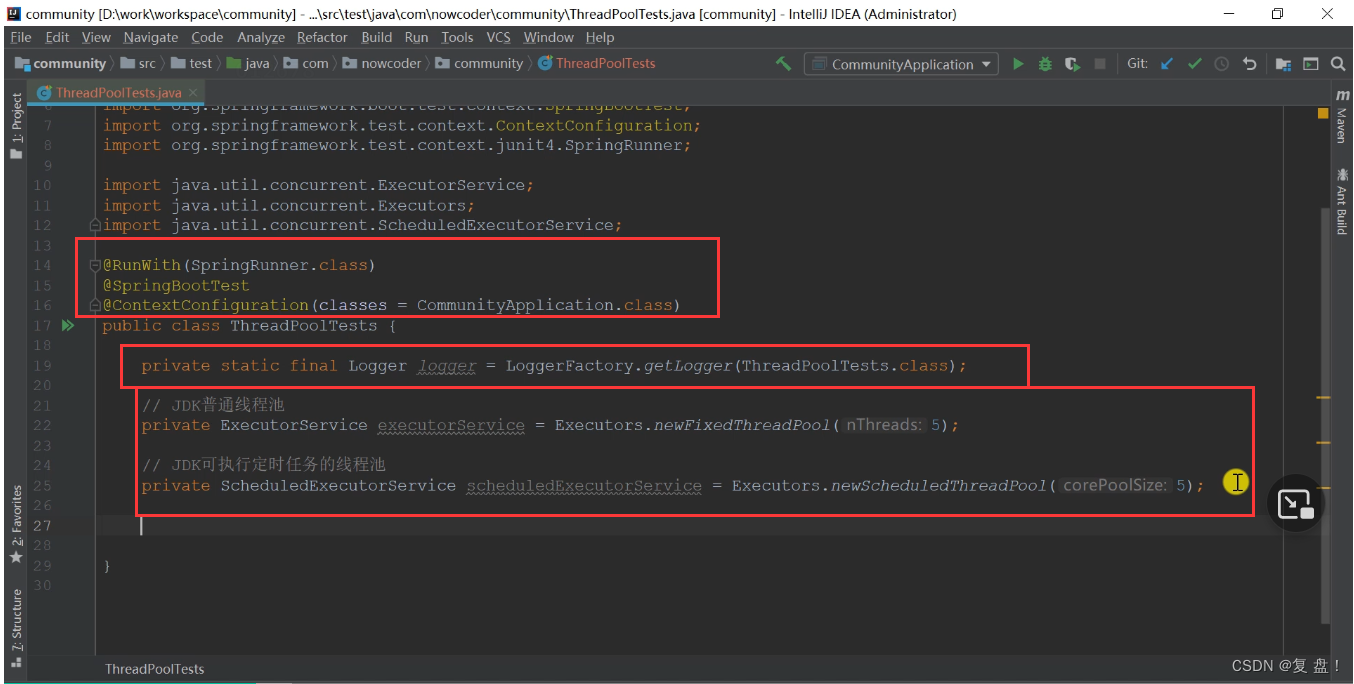Open the Ant Build tool window

pyautogui.click(x=1342, y=201)
